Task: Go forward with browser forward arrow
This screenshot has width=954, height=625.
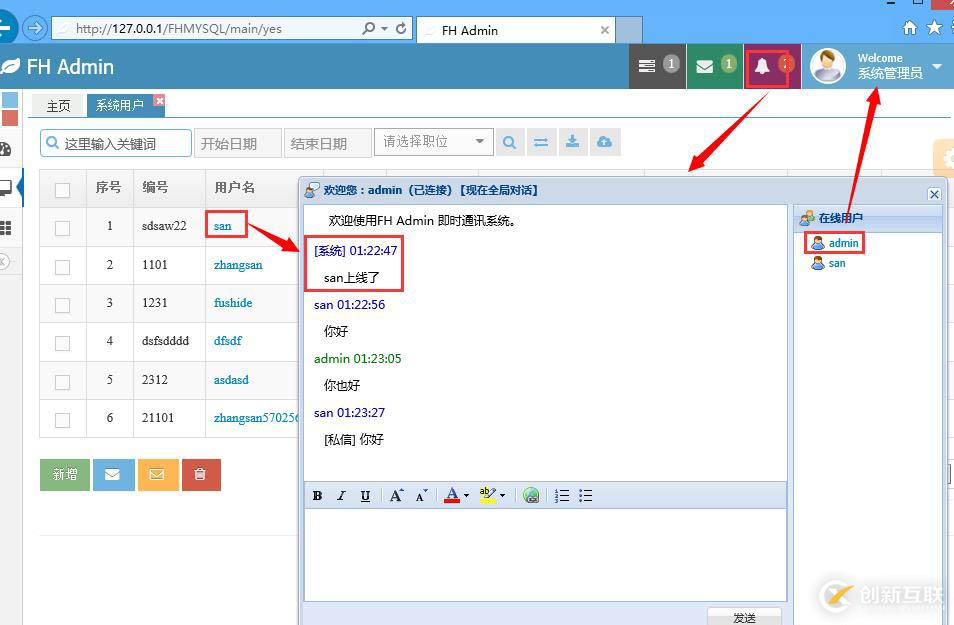Action: (35, 28)
